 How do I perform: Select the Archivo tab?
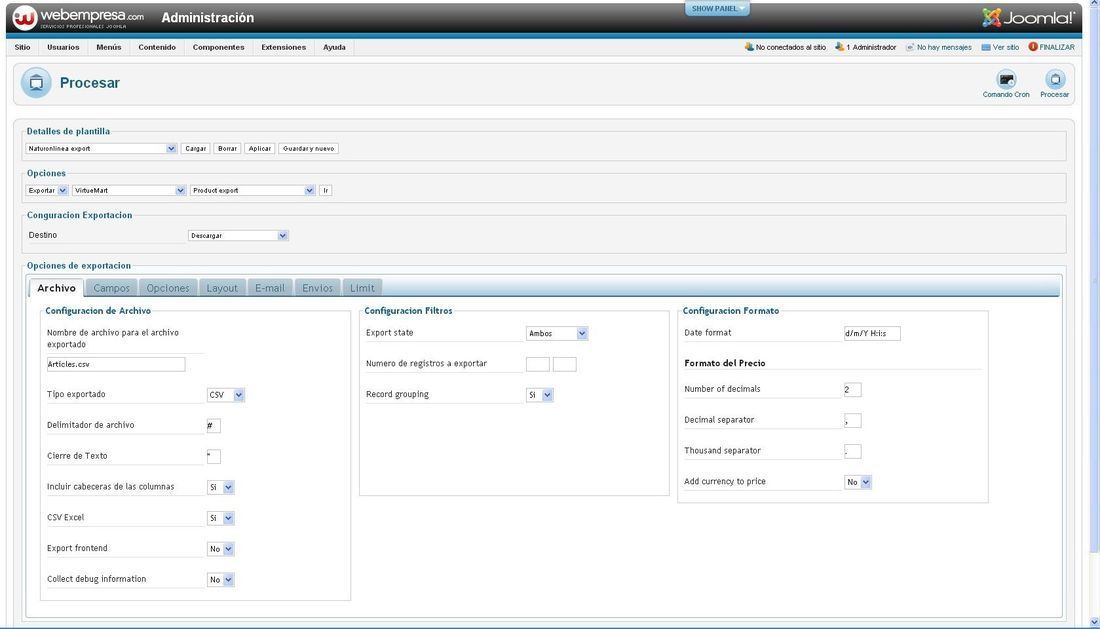pyautogui.click(x=56, y=288)
